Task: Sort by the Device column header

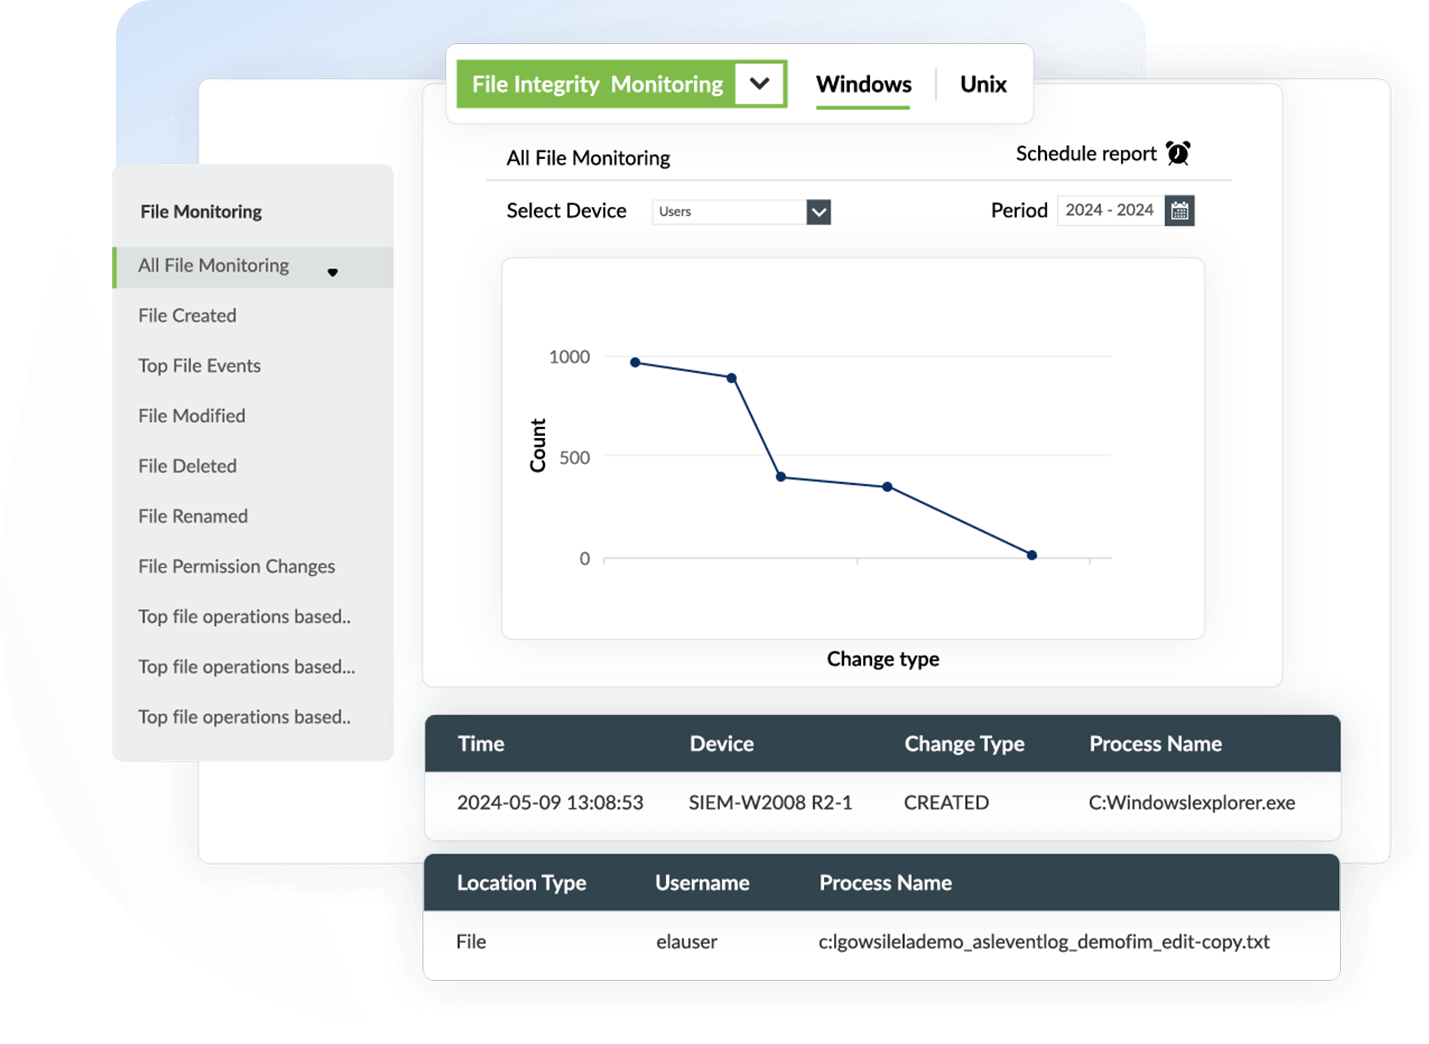Action: [722, 744]
